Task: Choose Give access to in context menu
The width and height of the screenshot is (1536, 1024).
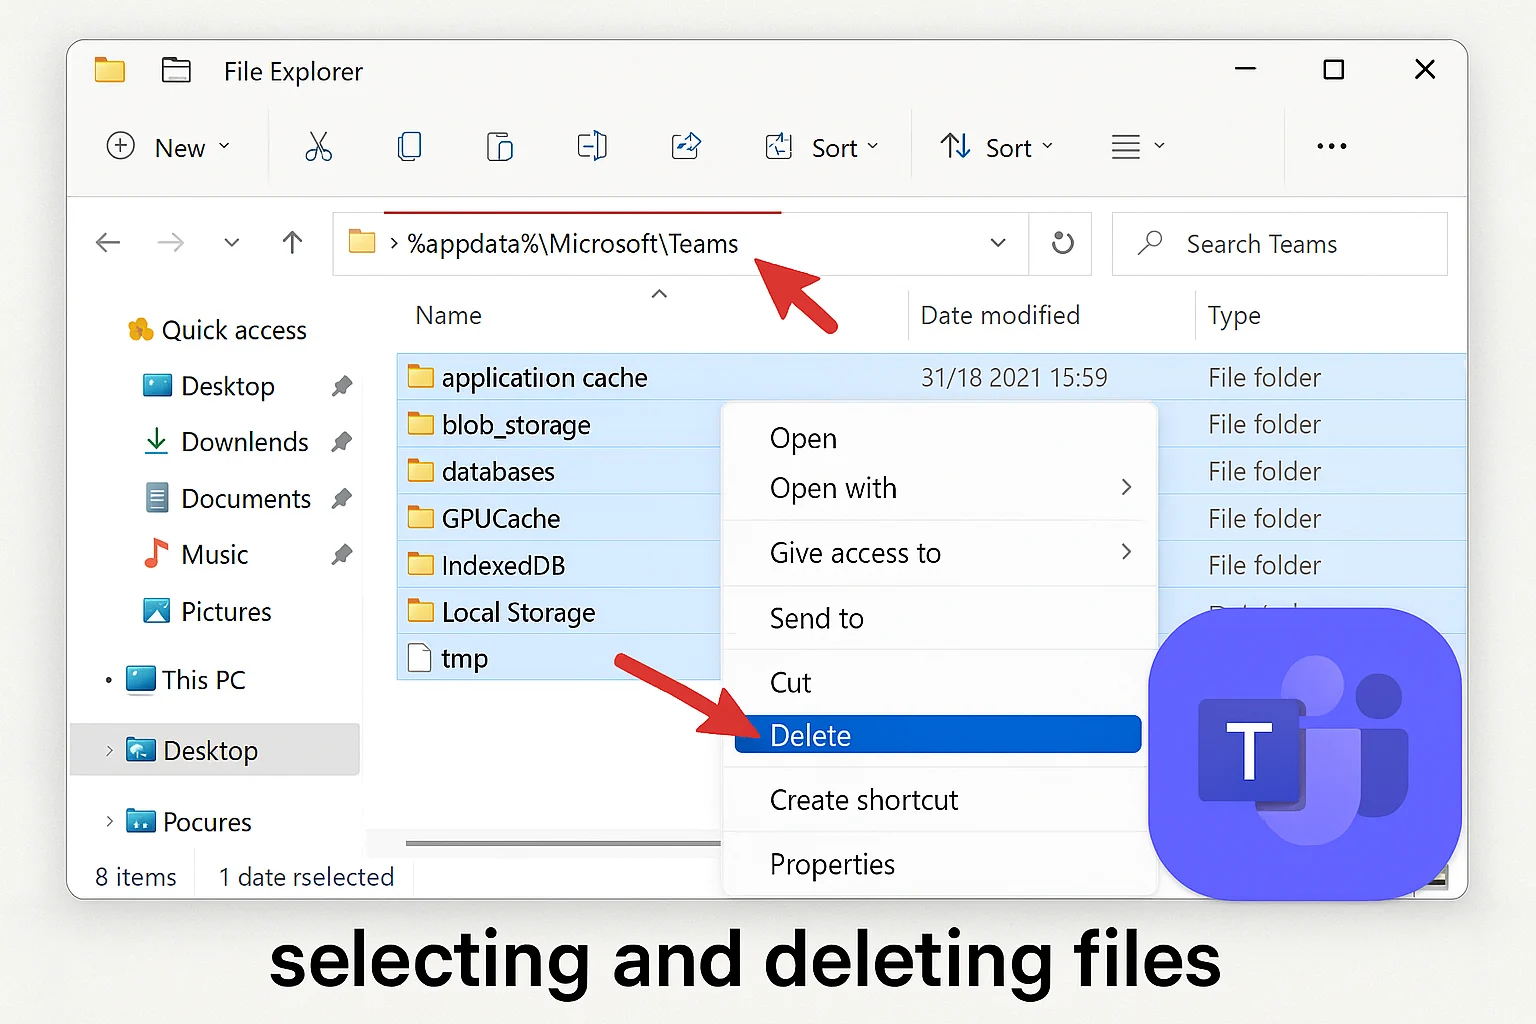Action: (x=939, y=553)
